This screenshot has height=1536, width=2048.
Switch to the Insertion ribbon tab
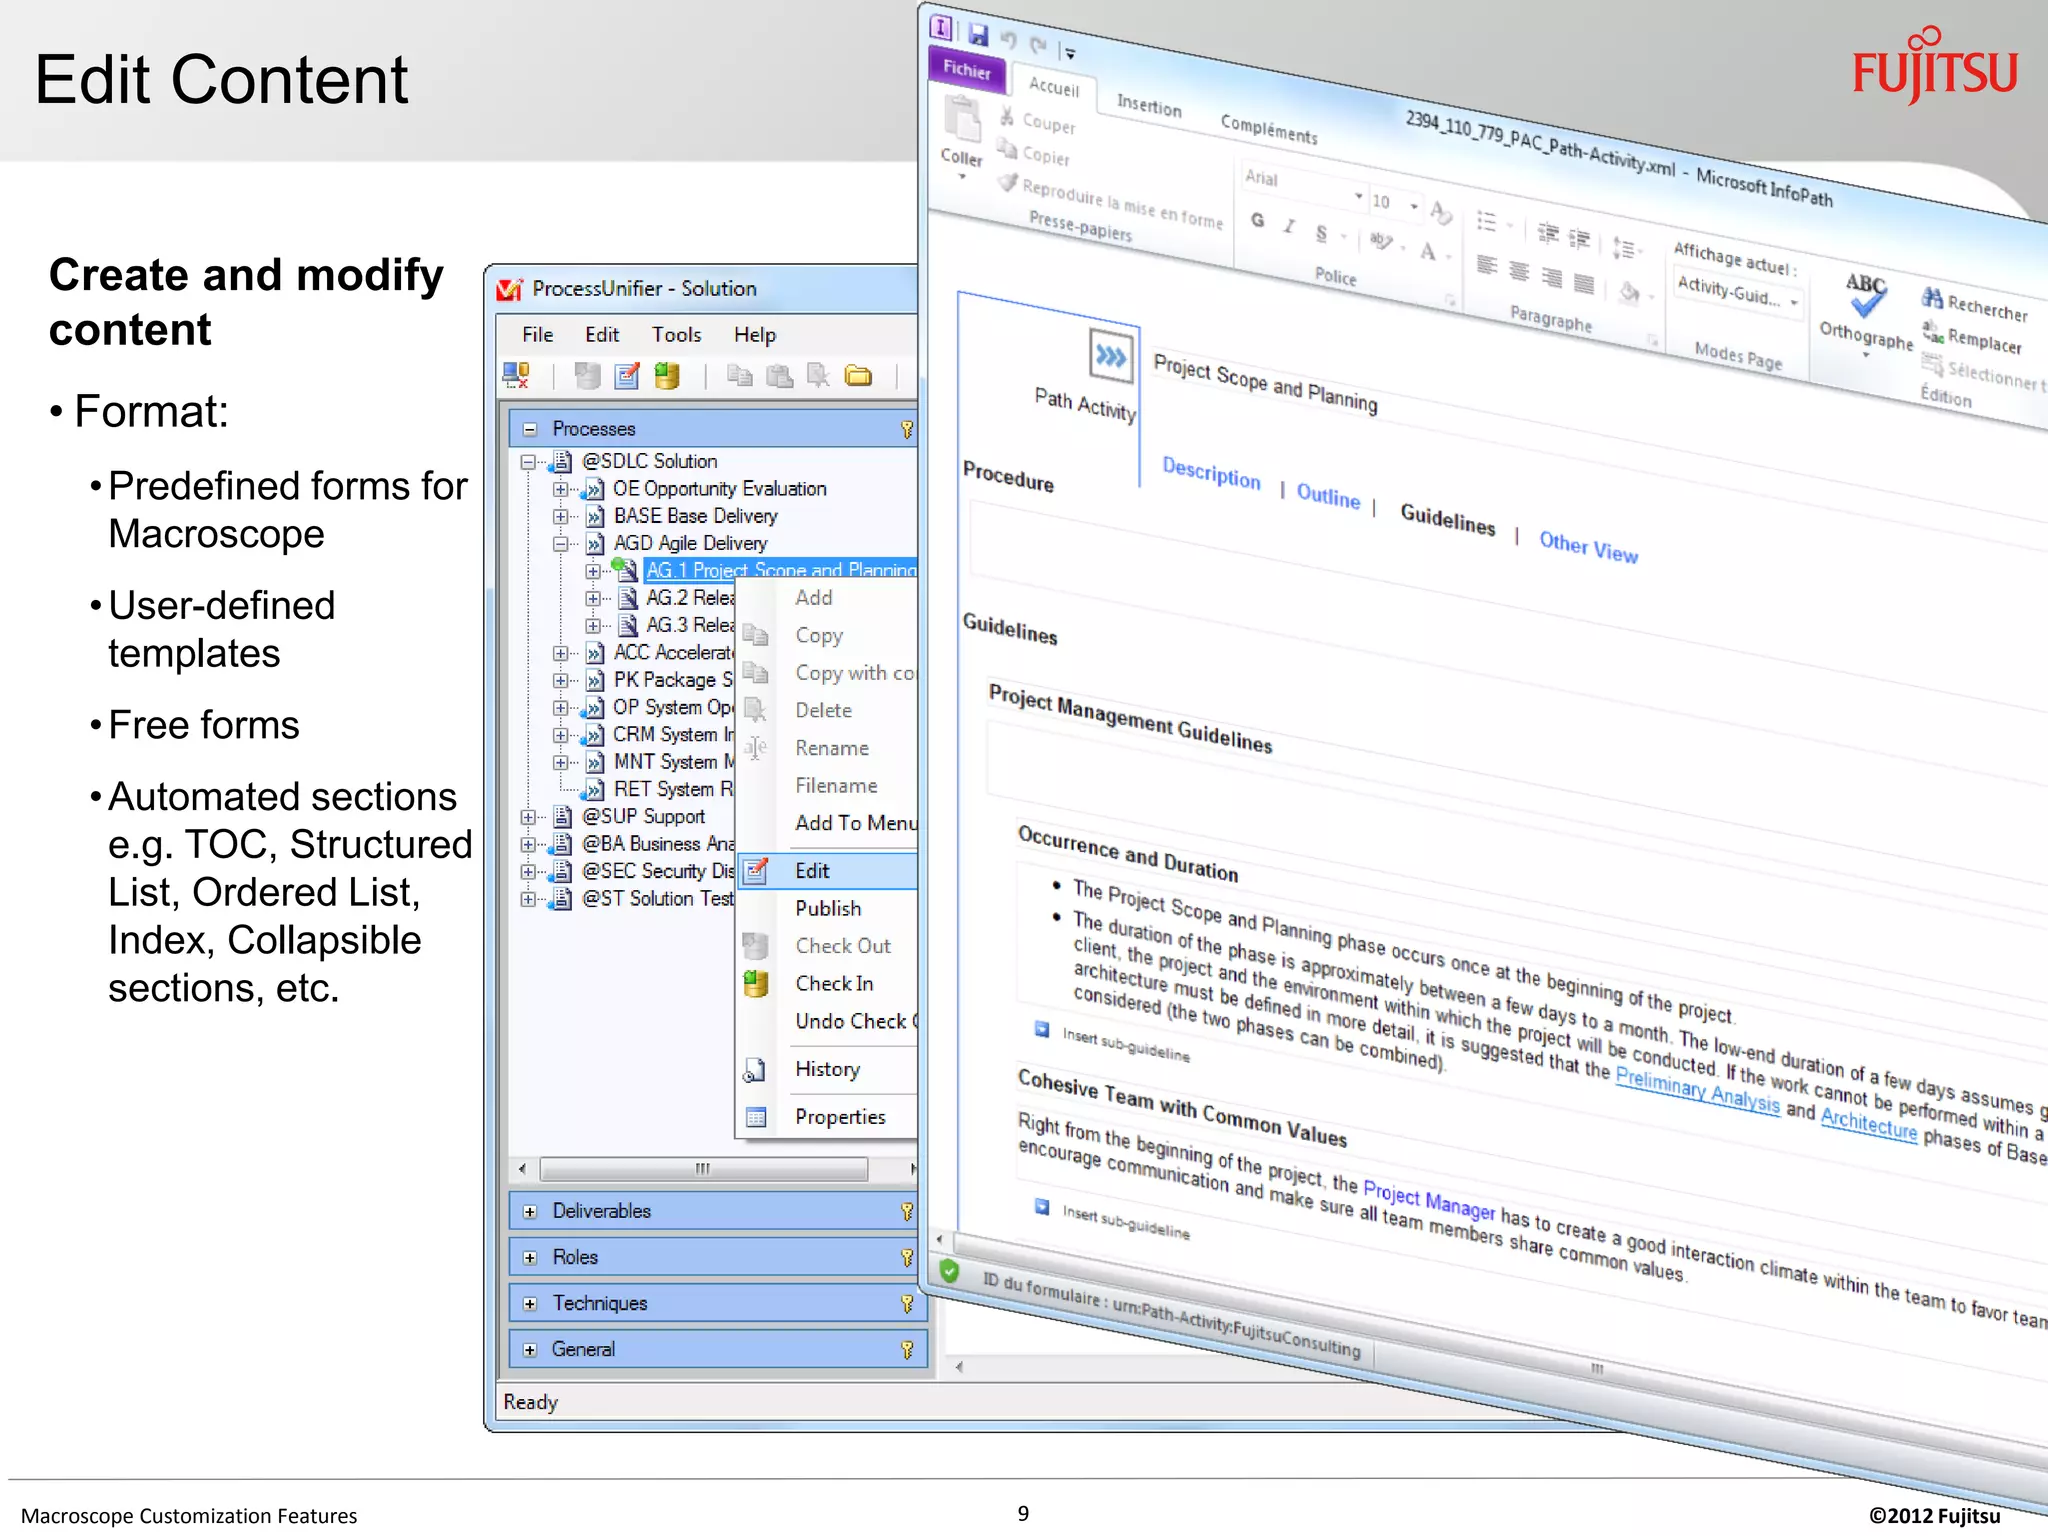pos(1148,105)
